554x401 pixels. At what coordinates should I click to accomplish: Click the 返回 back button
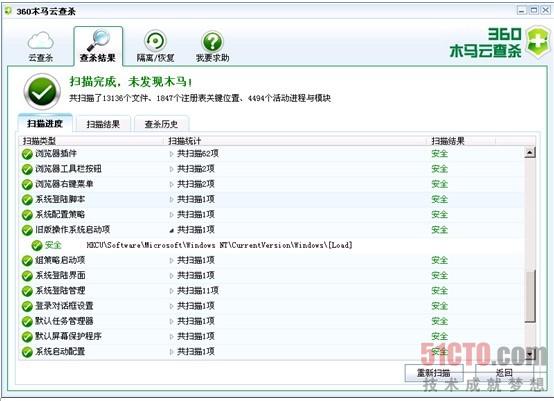pos(504,373)
